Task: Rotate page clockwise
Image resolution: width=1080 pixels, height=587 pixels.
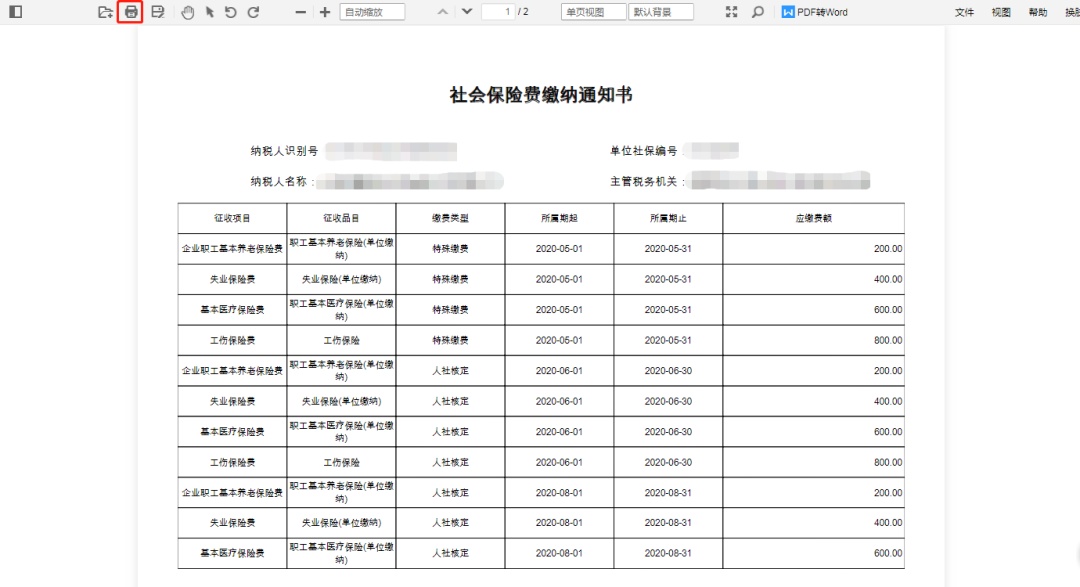Action: (x=253, y=12)
